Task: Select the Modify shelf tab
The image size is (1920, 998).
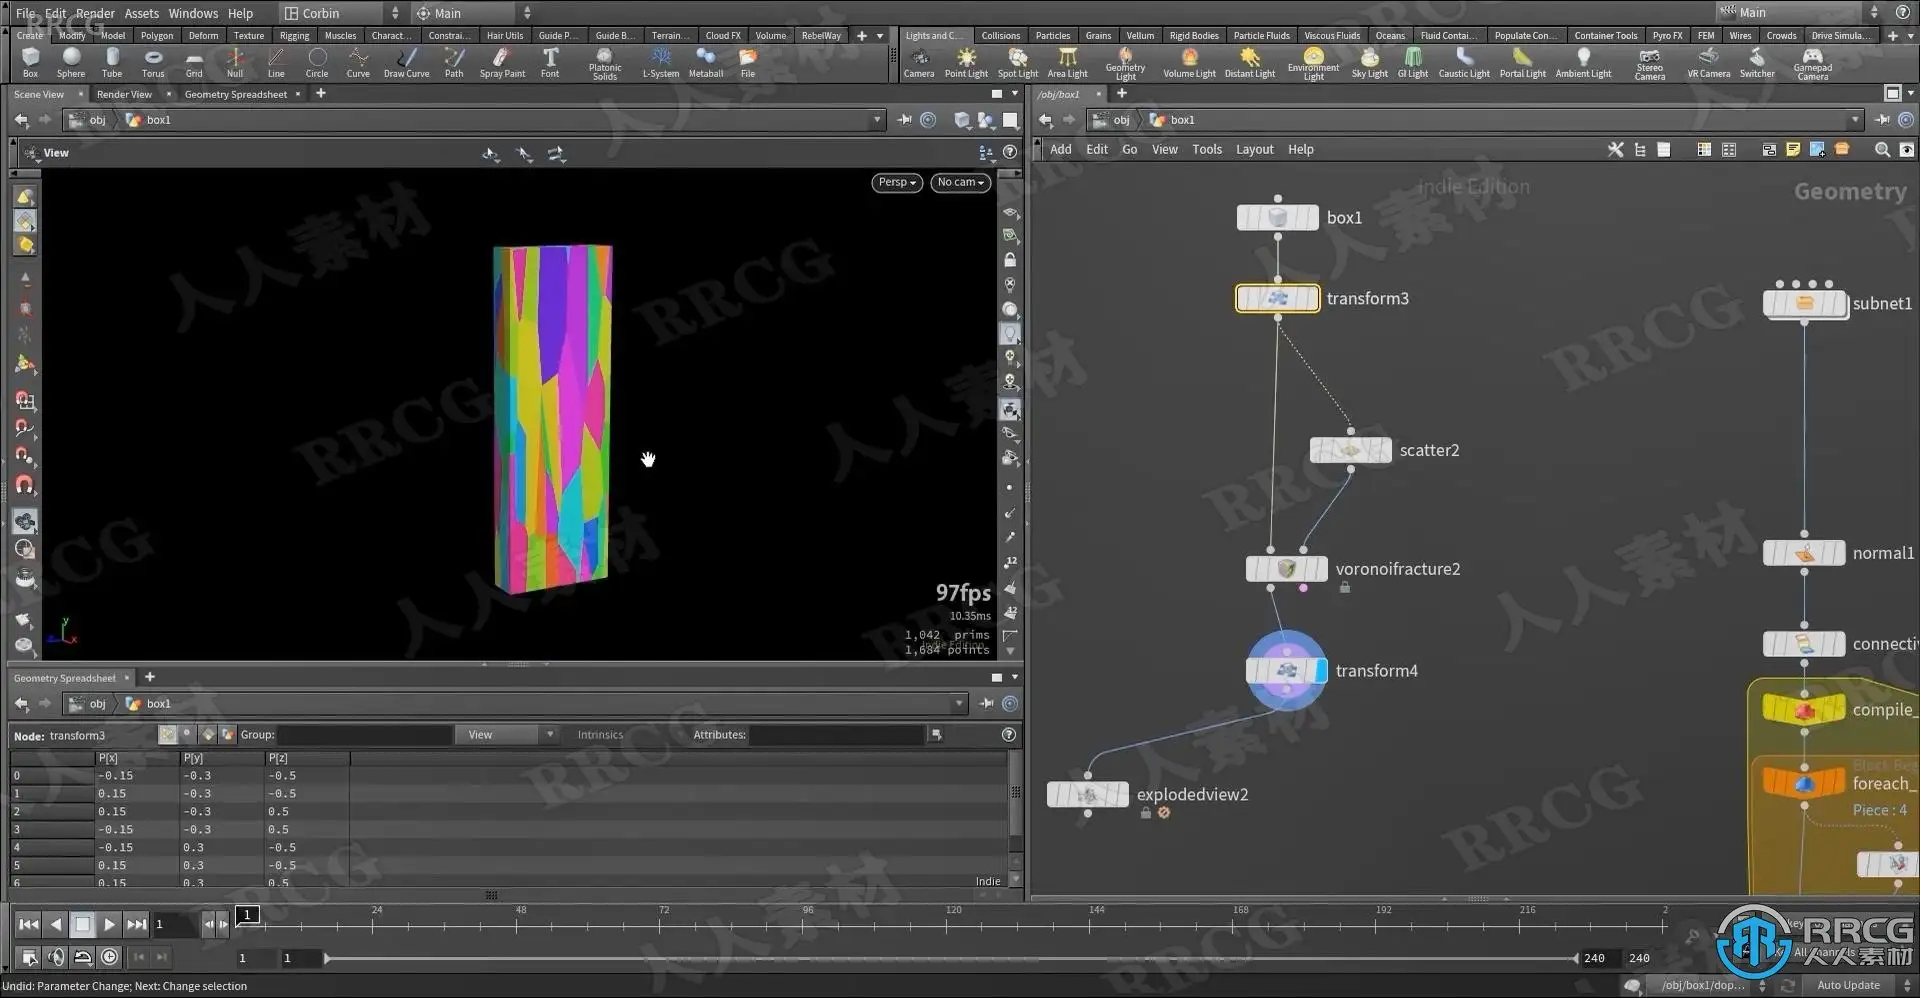Action: pos(72,35)
